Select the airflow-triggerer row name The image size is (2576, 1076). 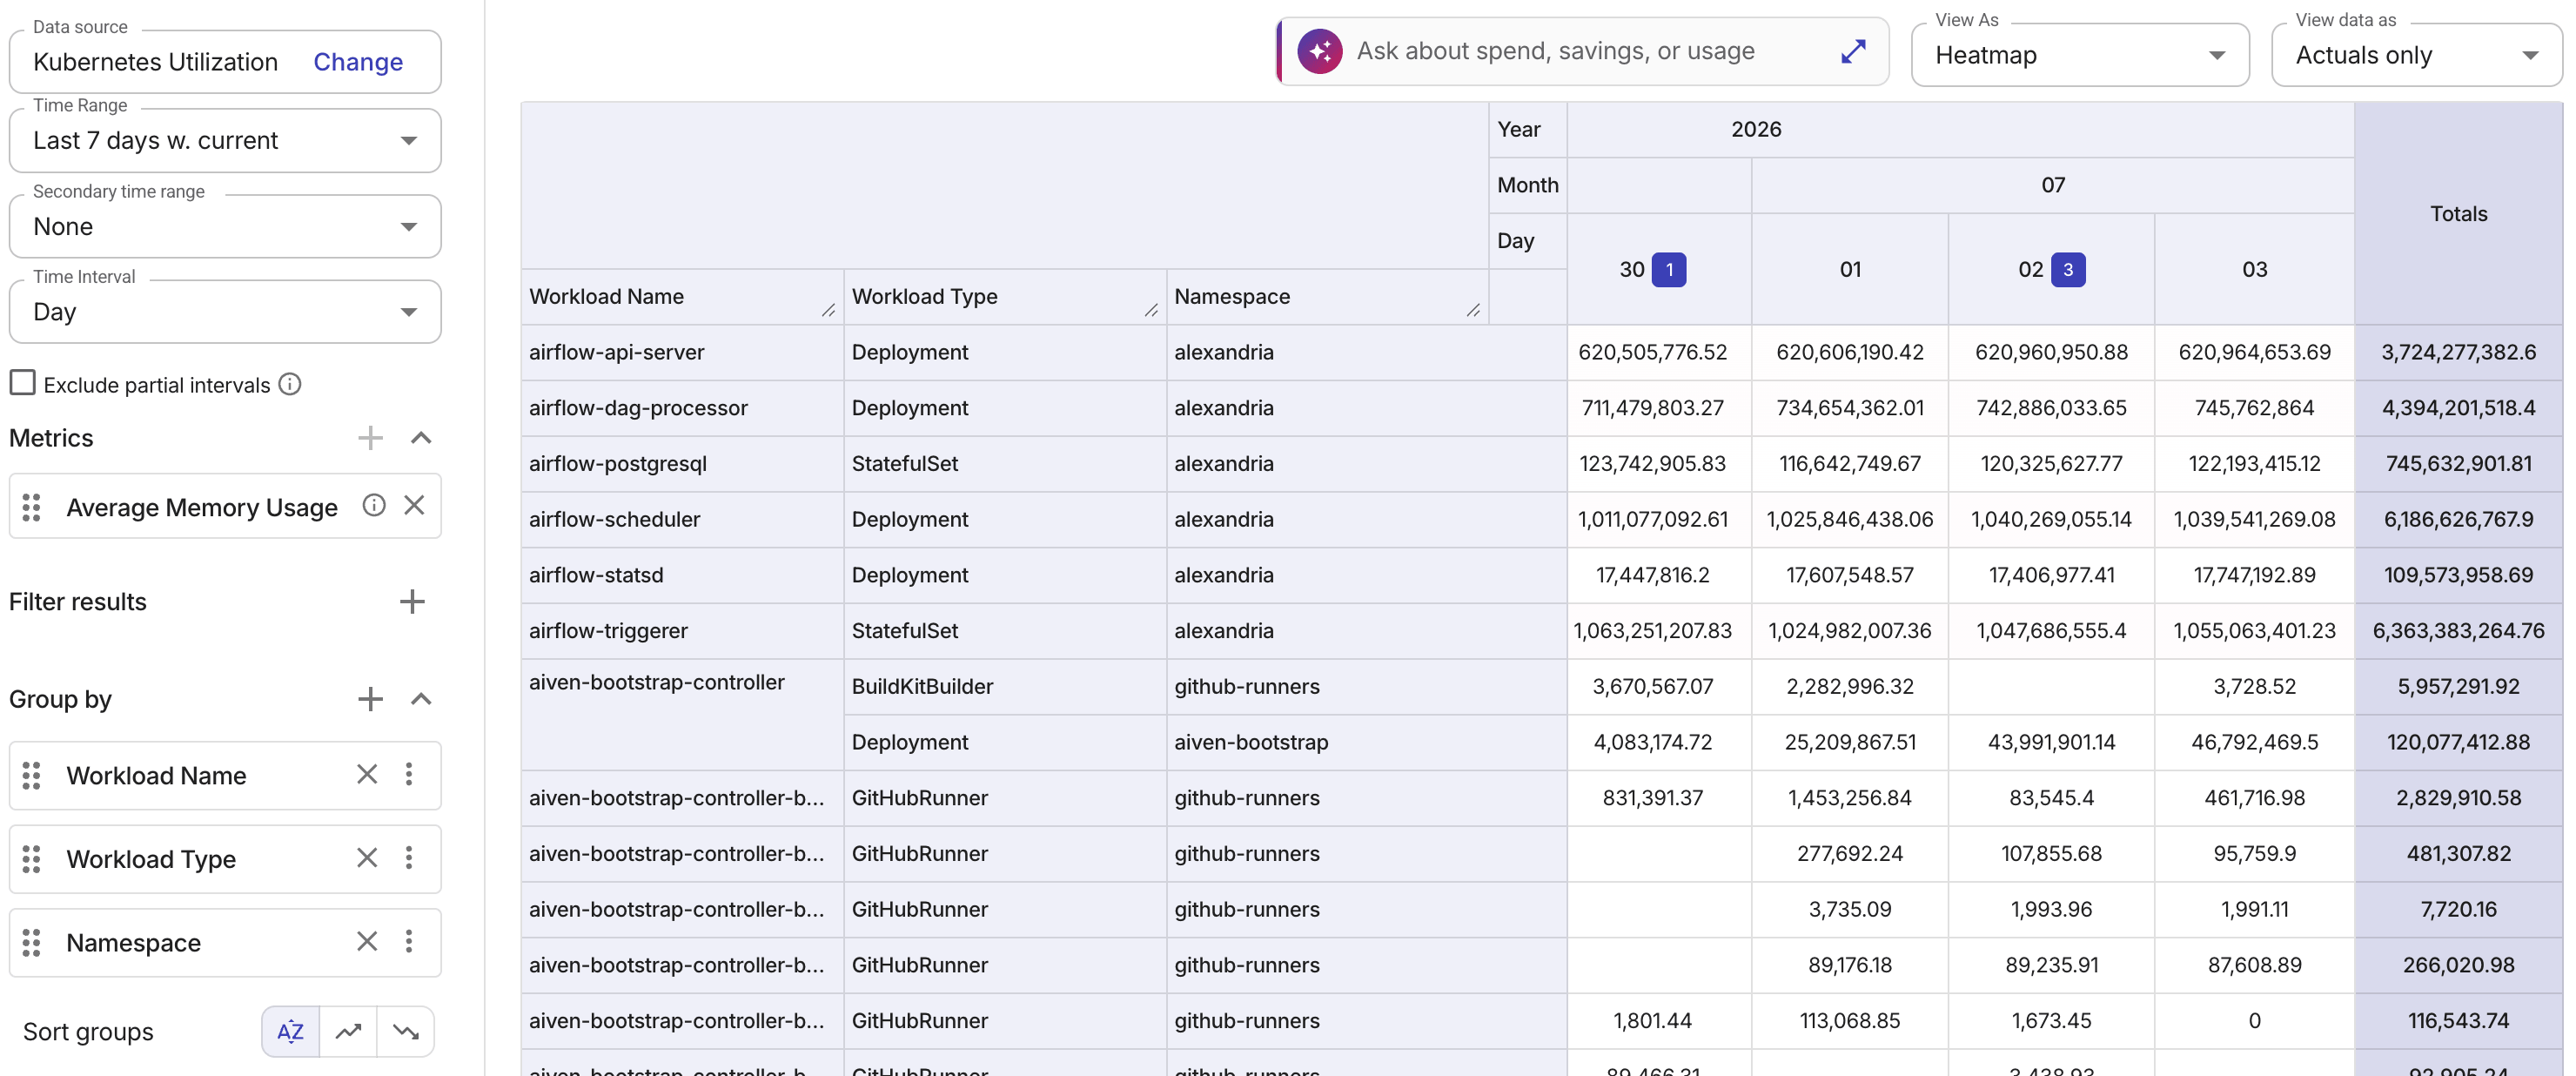tap(608, 630)
